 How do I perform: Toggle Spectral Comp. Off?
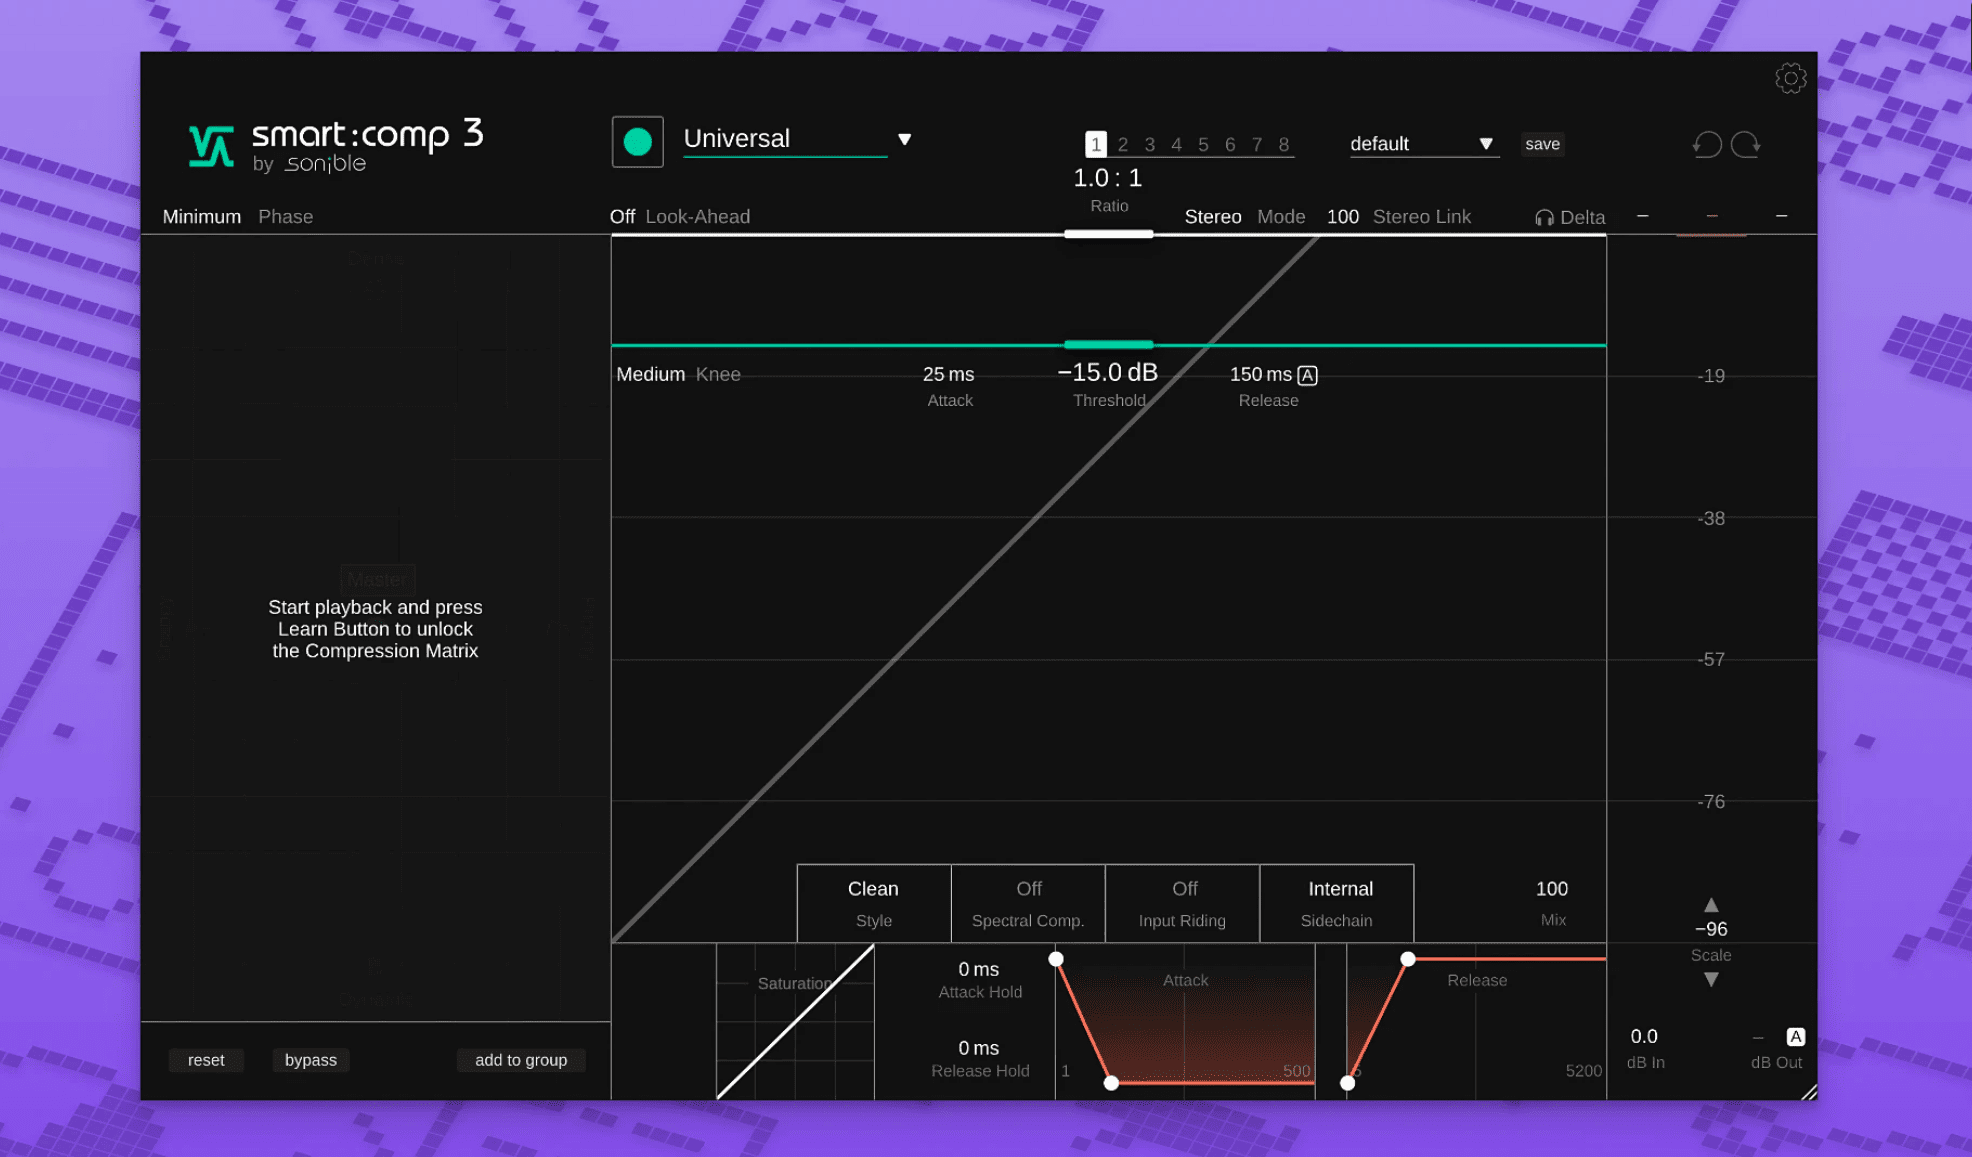coord(1028,903)
